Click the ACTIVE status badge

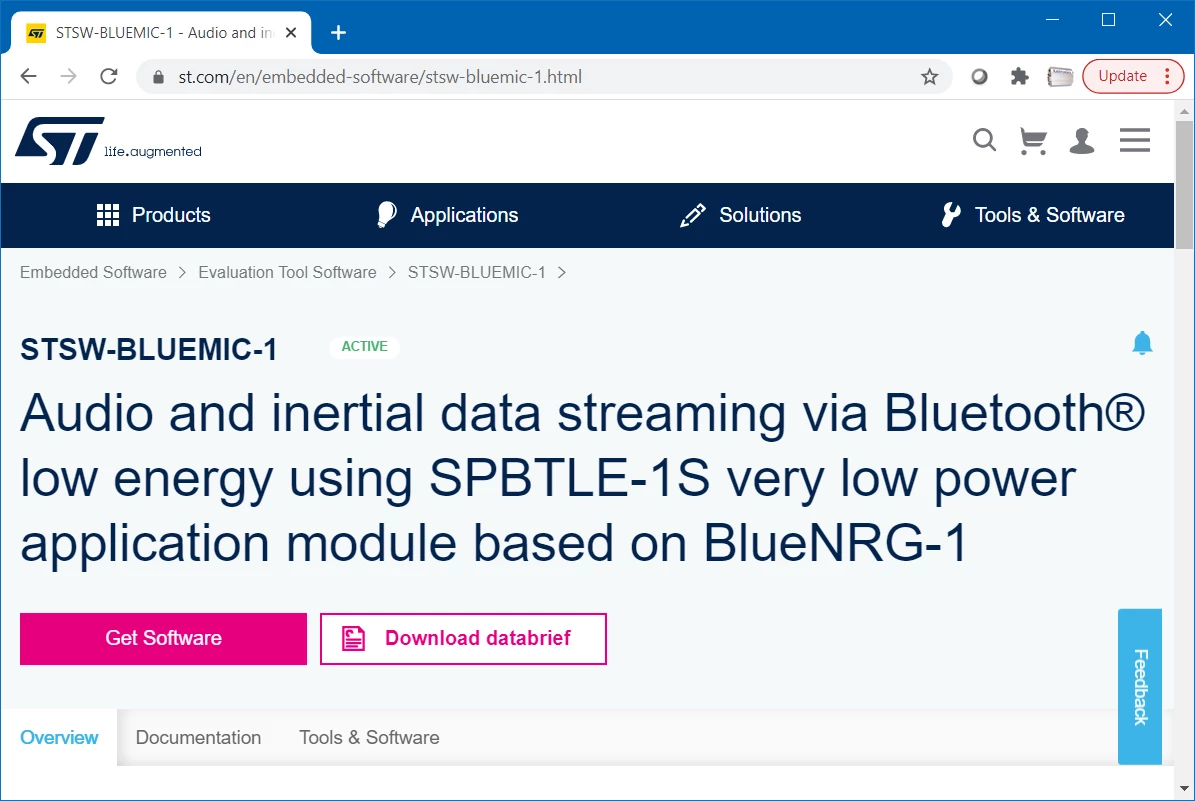pyautogui.click(x=364, y=347)
